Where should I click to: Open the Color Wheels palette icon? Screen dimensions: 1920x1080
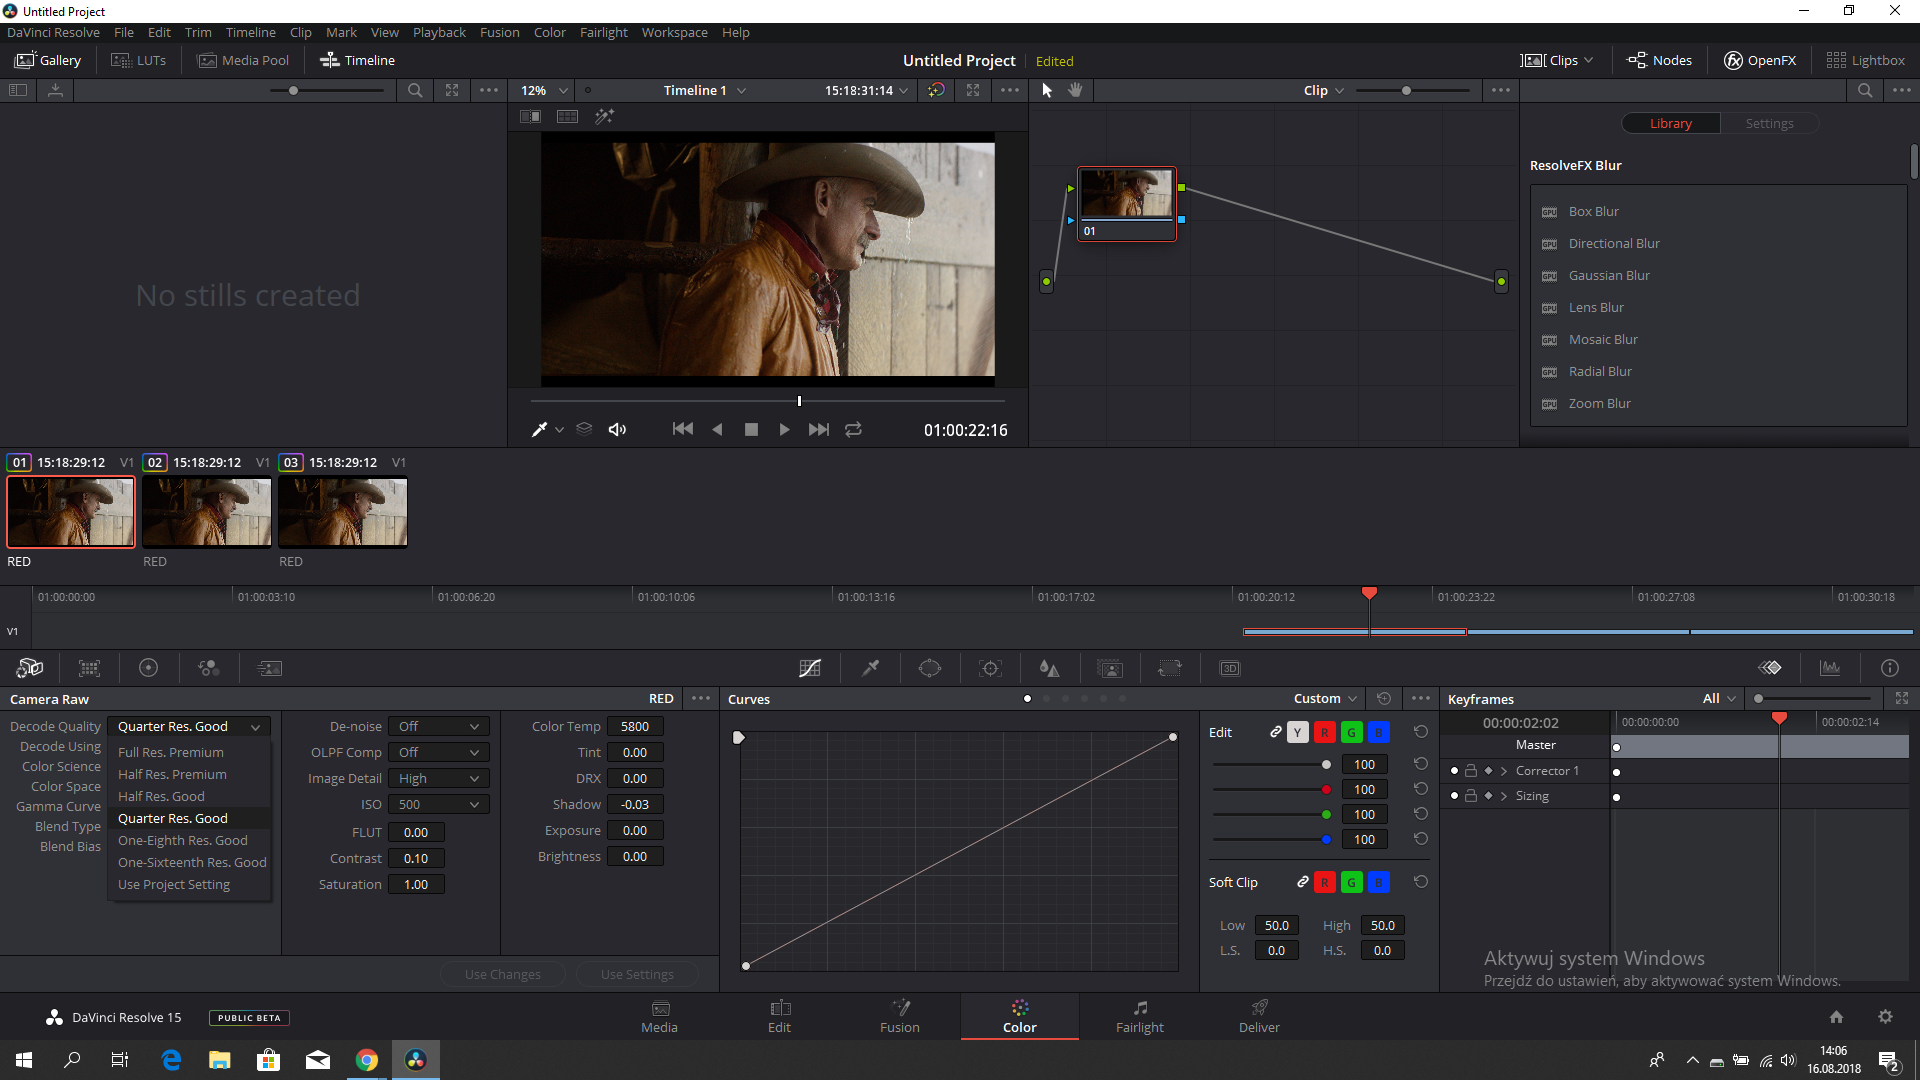click(x=148, y=668)
